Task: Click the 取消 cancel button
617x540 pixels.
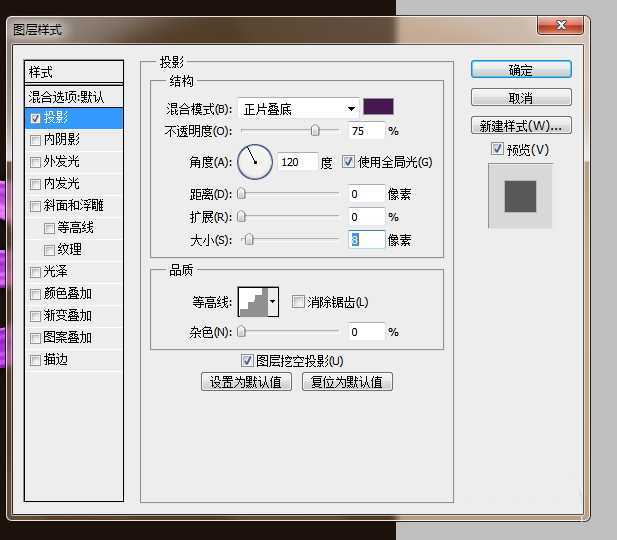Action: pyautogui.click(x=521, y=98)
